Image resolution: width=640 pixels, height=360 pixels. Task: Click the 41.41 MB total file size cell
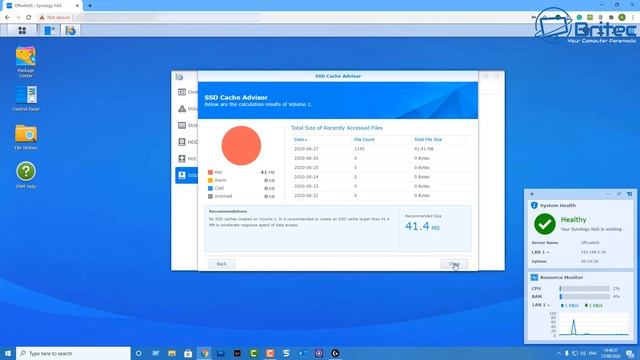(424, 149)
